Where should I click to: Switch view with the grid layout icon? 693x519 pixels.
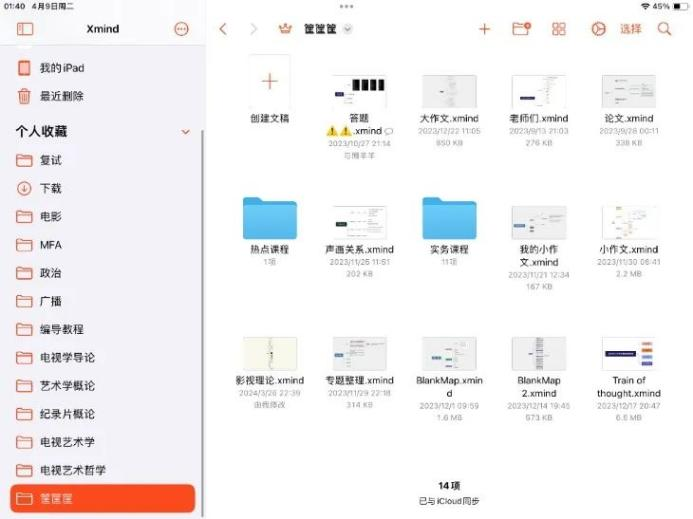559,29
